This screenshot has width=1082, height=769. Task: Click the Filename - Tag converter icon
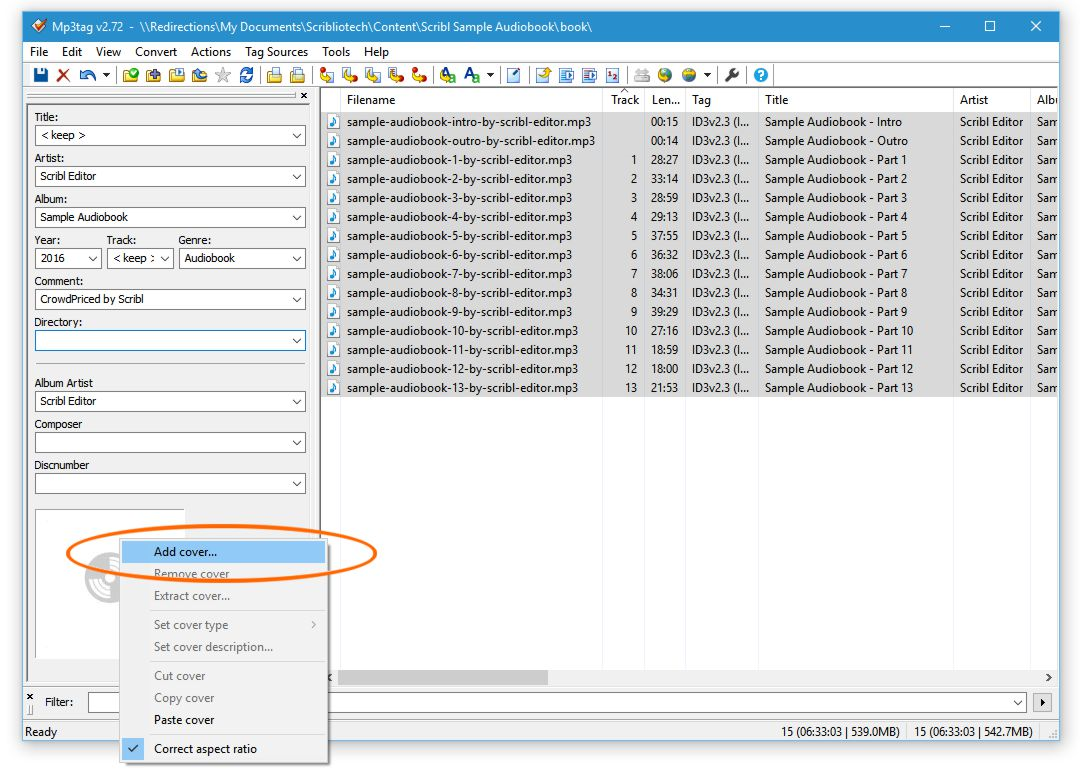(x=350, y=75)
